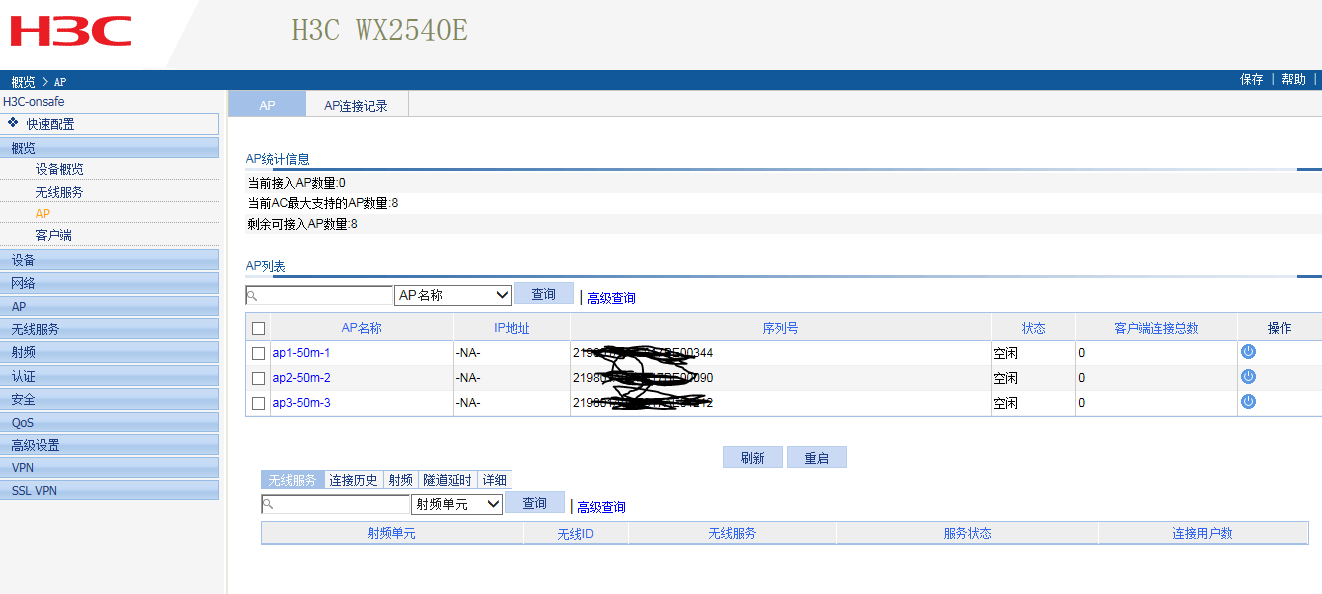1322x594 pixels.
Task: Open the ap3-50m-3 AP link
Action: click(301, 403)
